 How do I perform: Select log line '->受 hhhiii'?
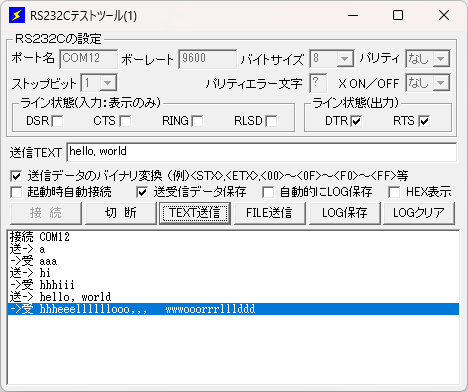point(233,285)
